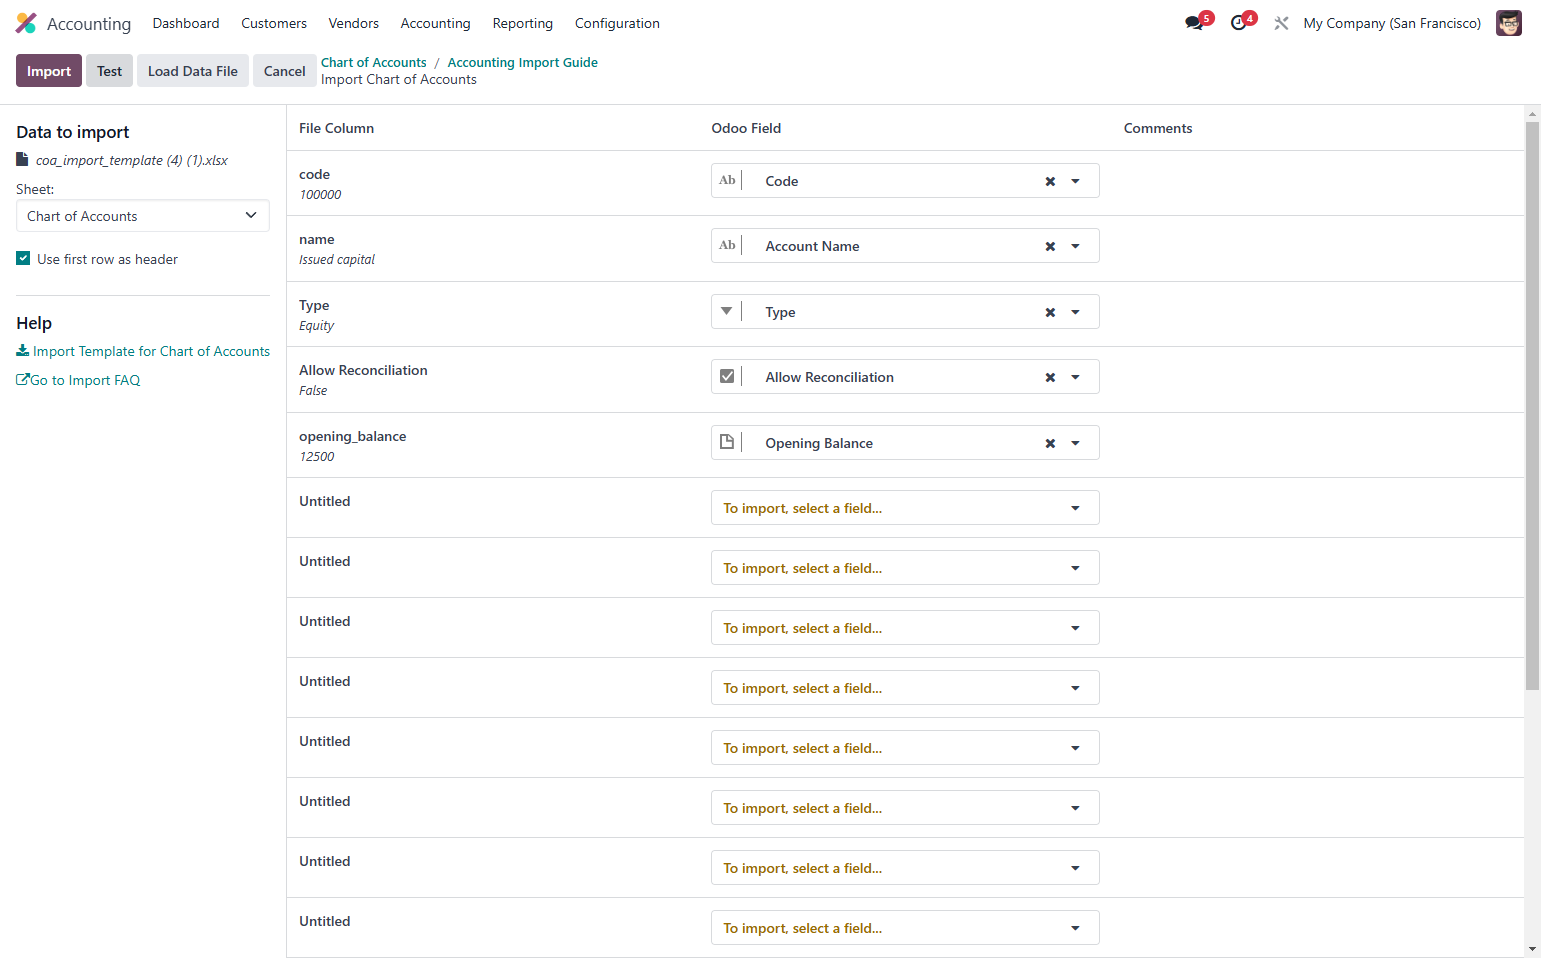Expand the Type field dropdown arrow
This screenshot has width=1541, height=958.
point(1076,312)
